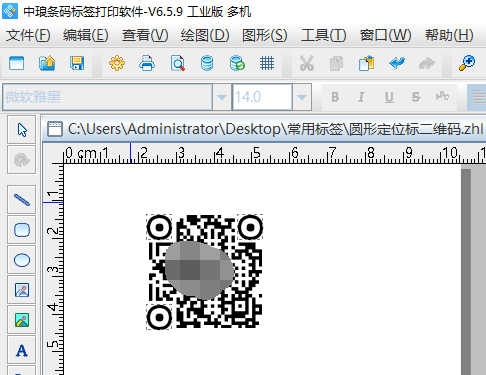Toggle italic formatting button I

coord(361,97)
